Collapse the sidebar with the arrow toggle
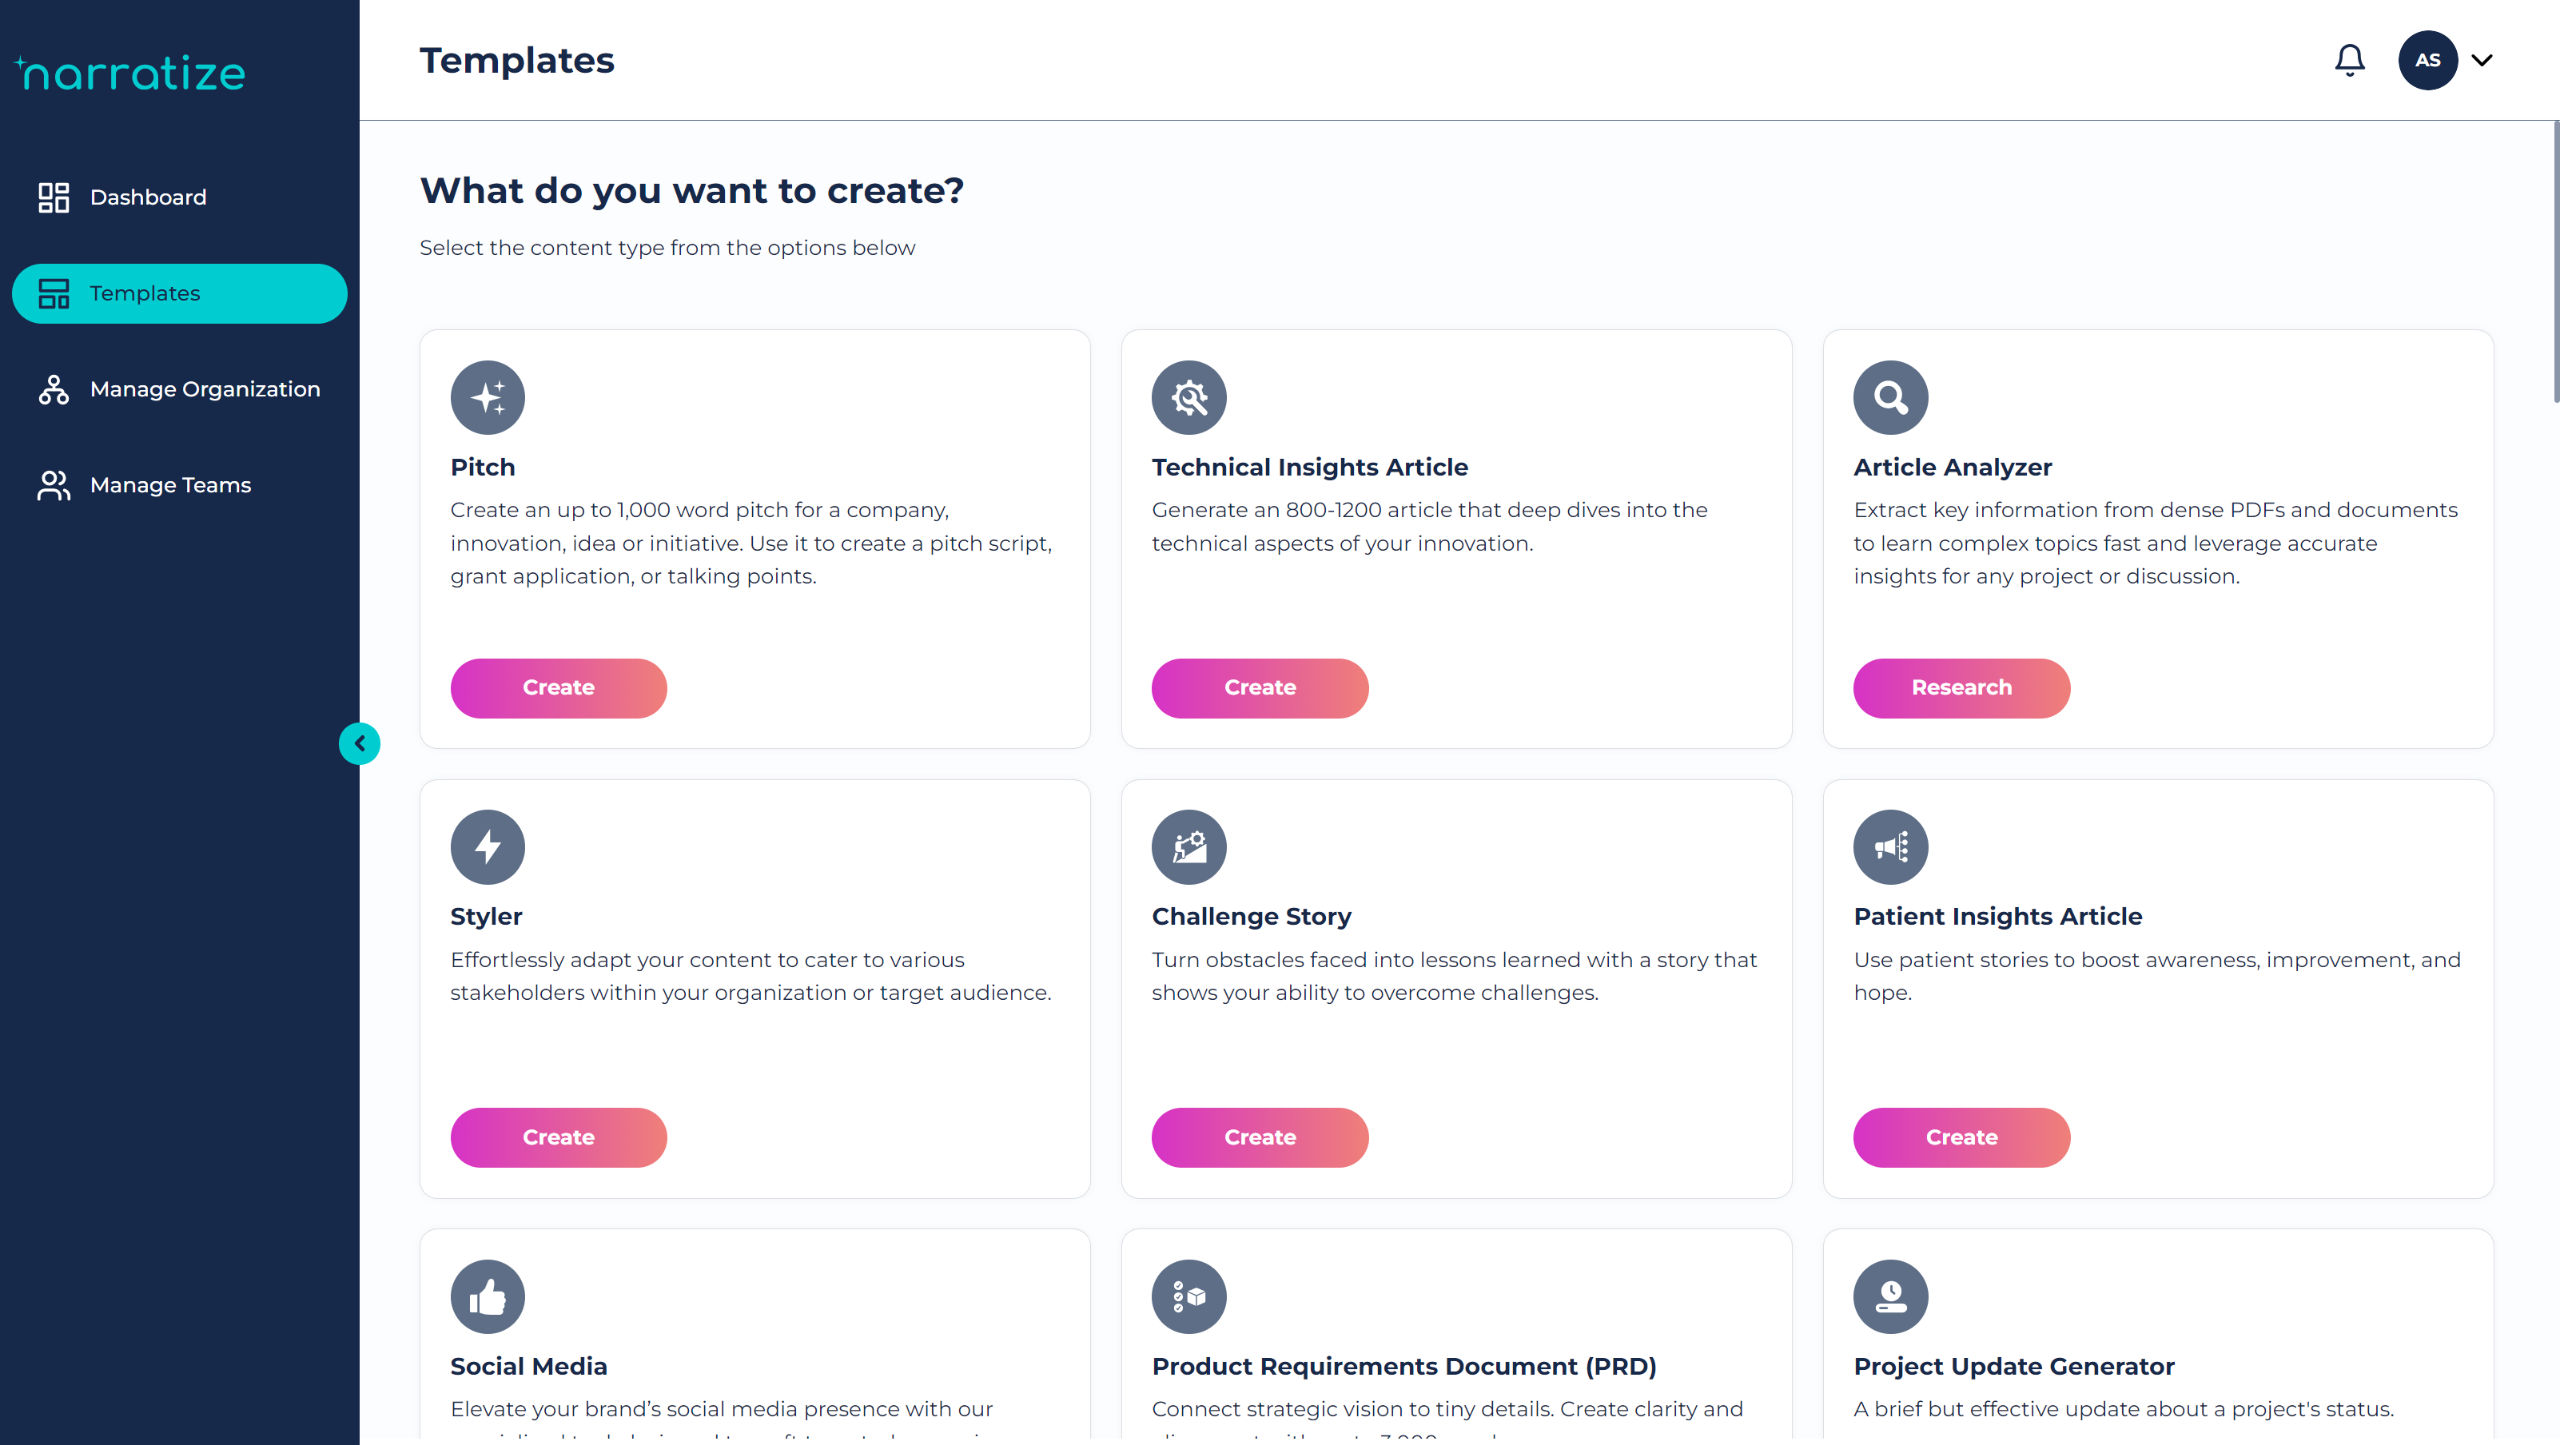Image resolution: width=2560 pixels, height=1445 pixels. [360, 744]
